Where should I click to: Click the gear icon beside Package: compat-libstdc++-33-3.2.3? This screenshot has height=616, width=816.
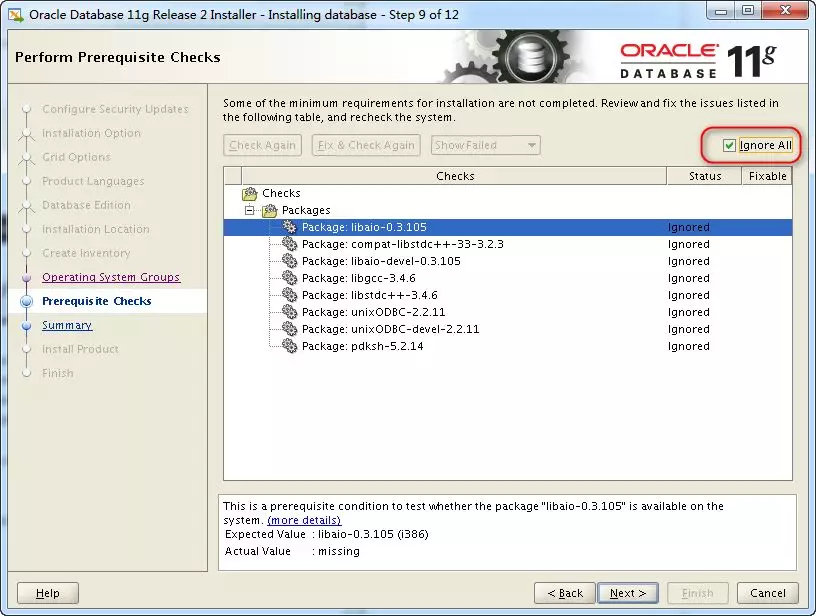(289, 244)
